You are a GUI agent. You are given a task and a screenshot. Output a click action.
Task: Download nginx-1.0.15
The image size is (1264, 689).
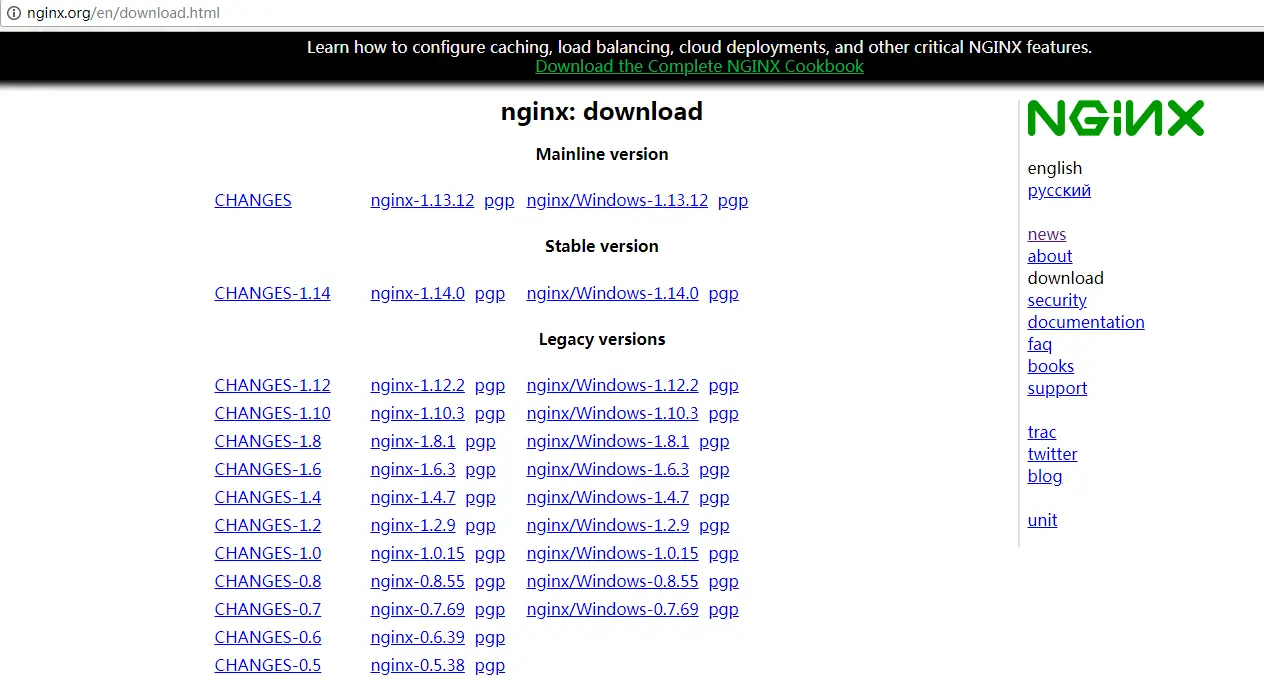[417, 553]
